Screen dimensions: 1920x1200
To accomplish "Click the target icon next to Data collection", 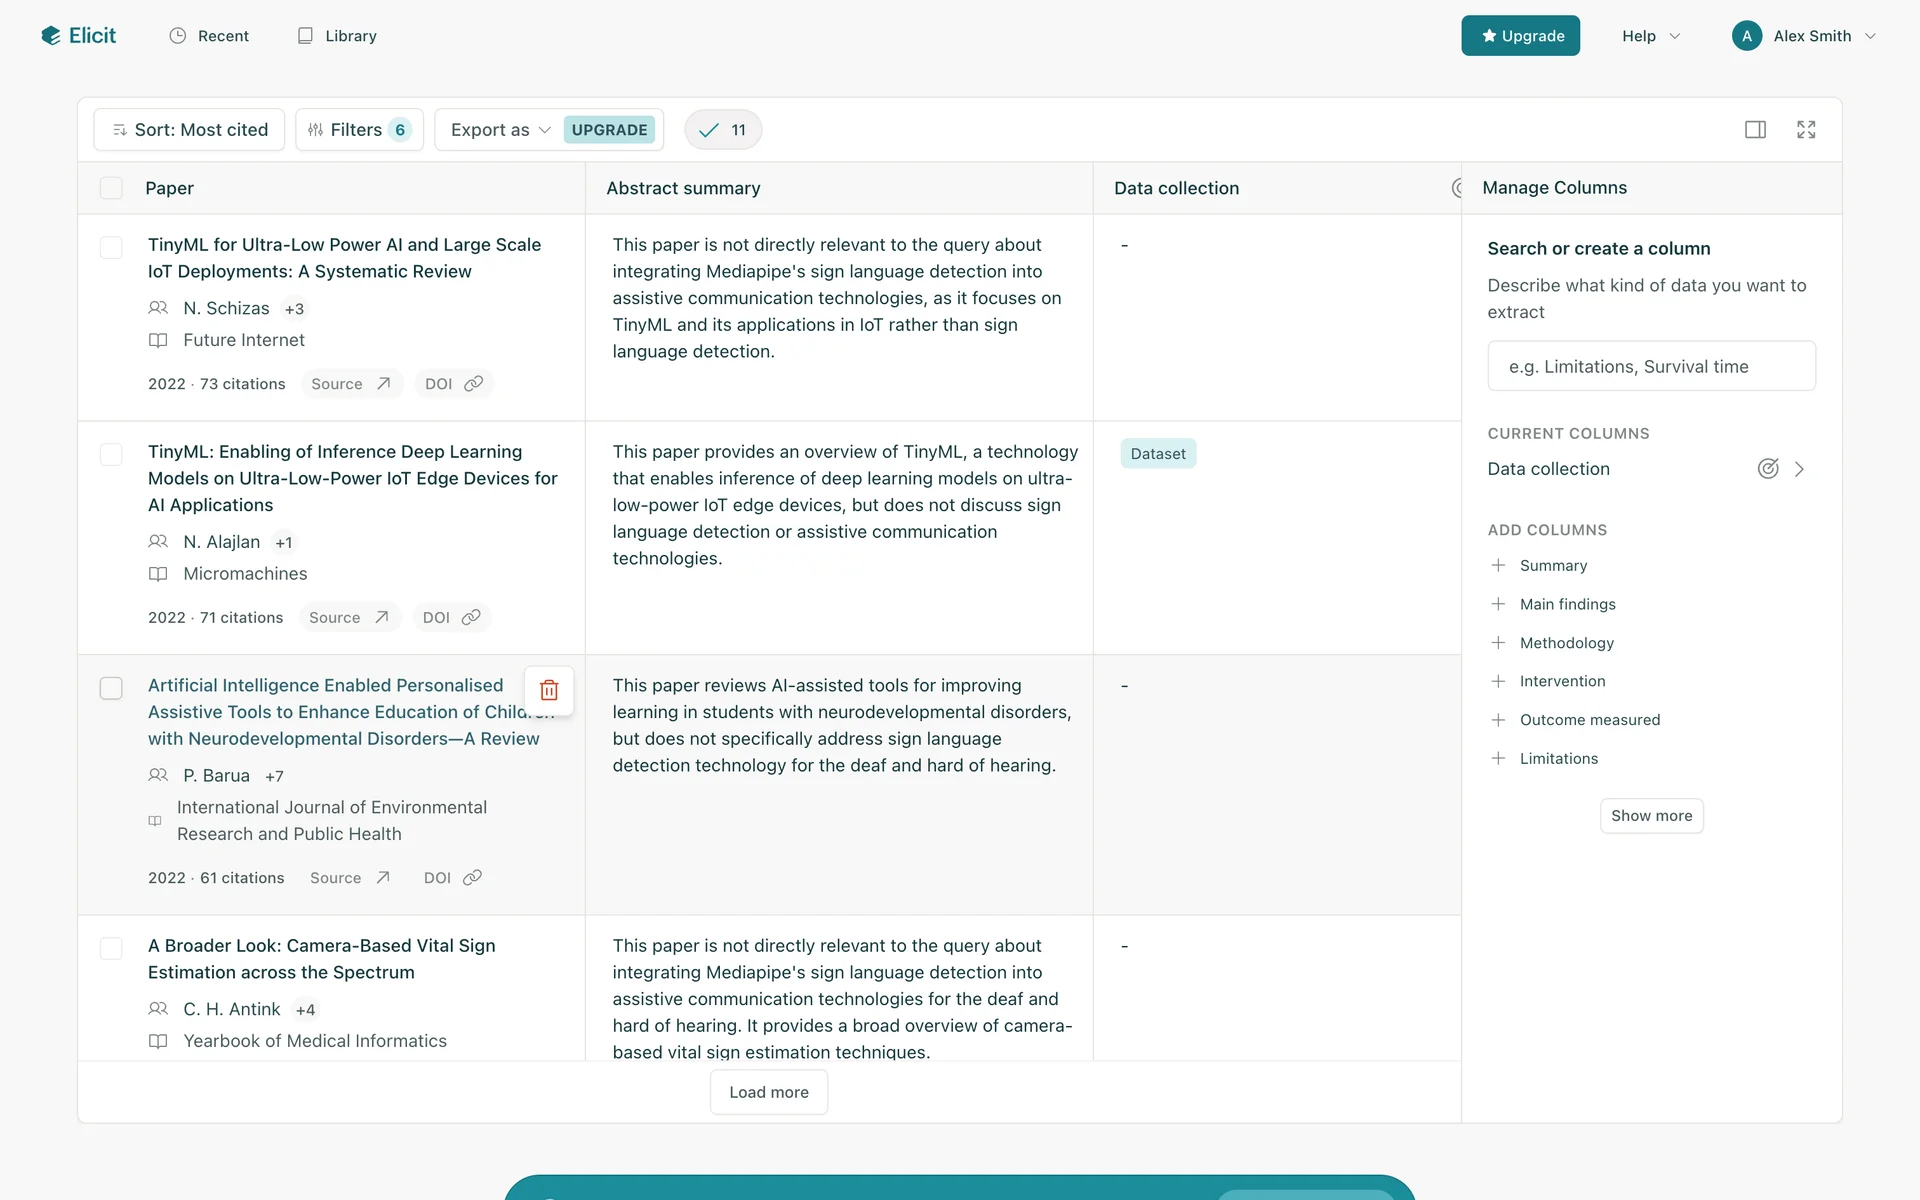I will coord(1768,469).
